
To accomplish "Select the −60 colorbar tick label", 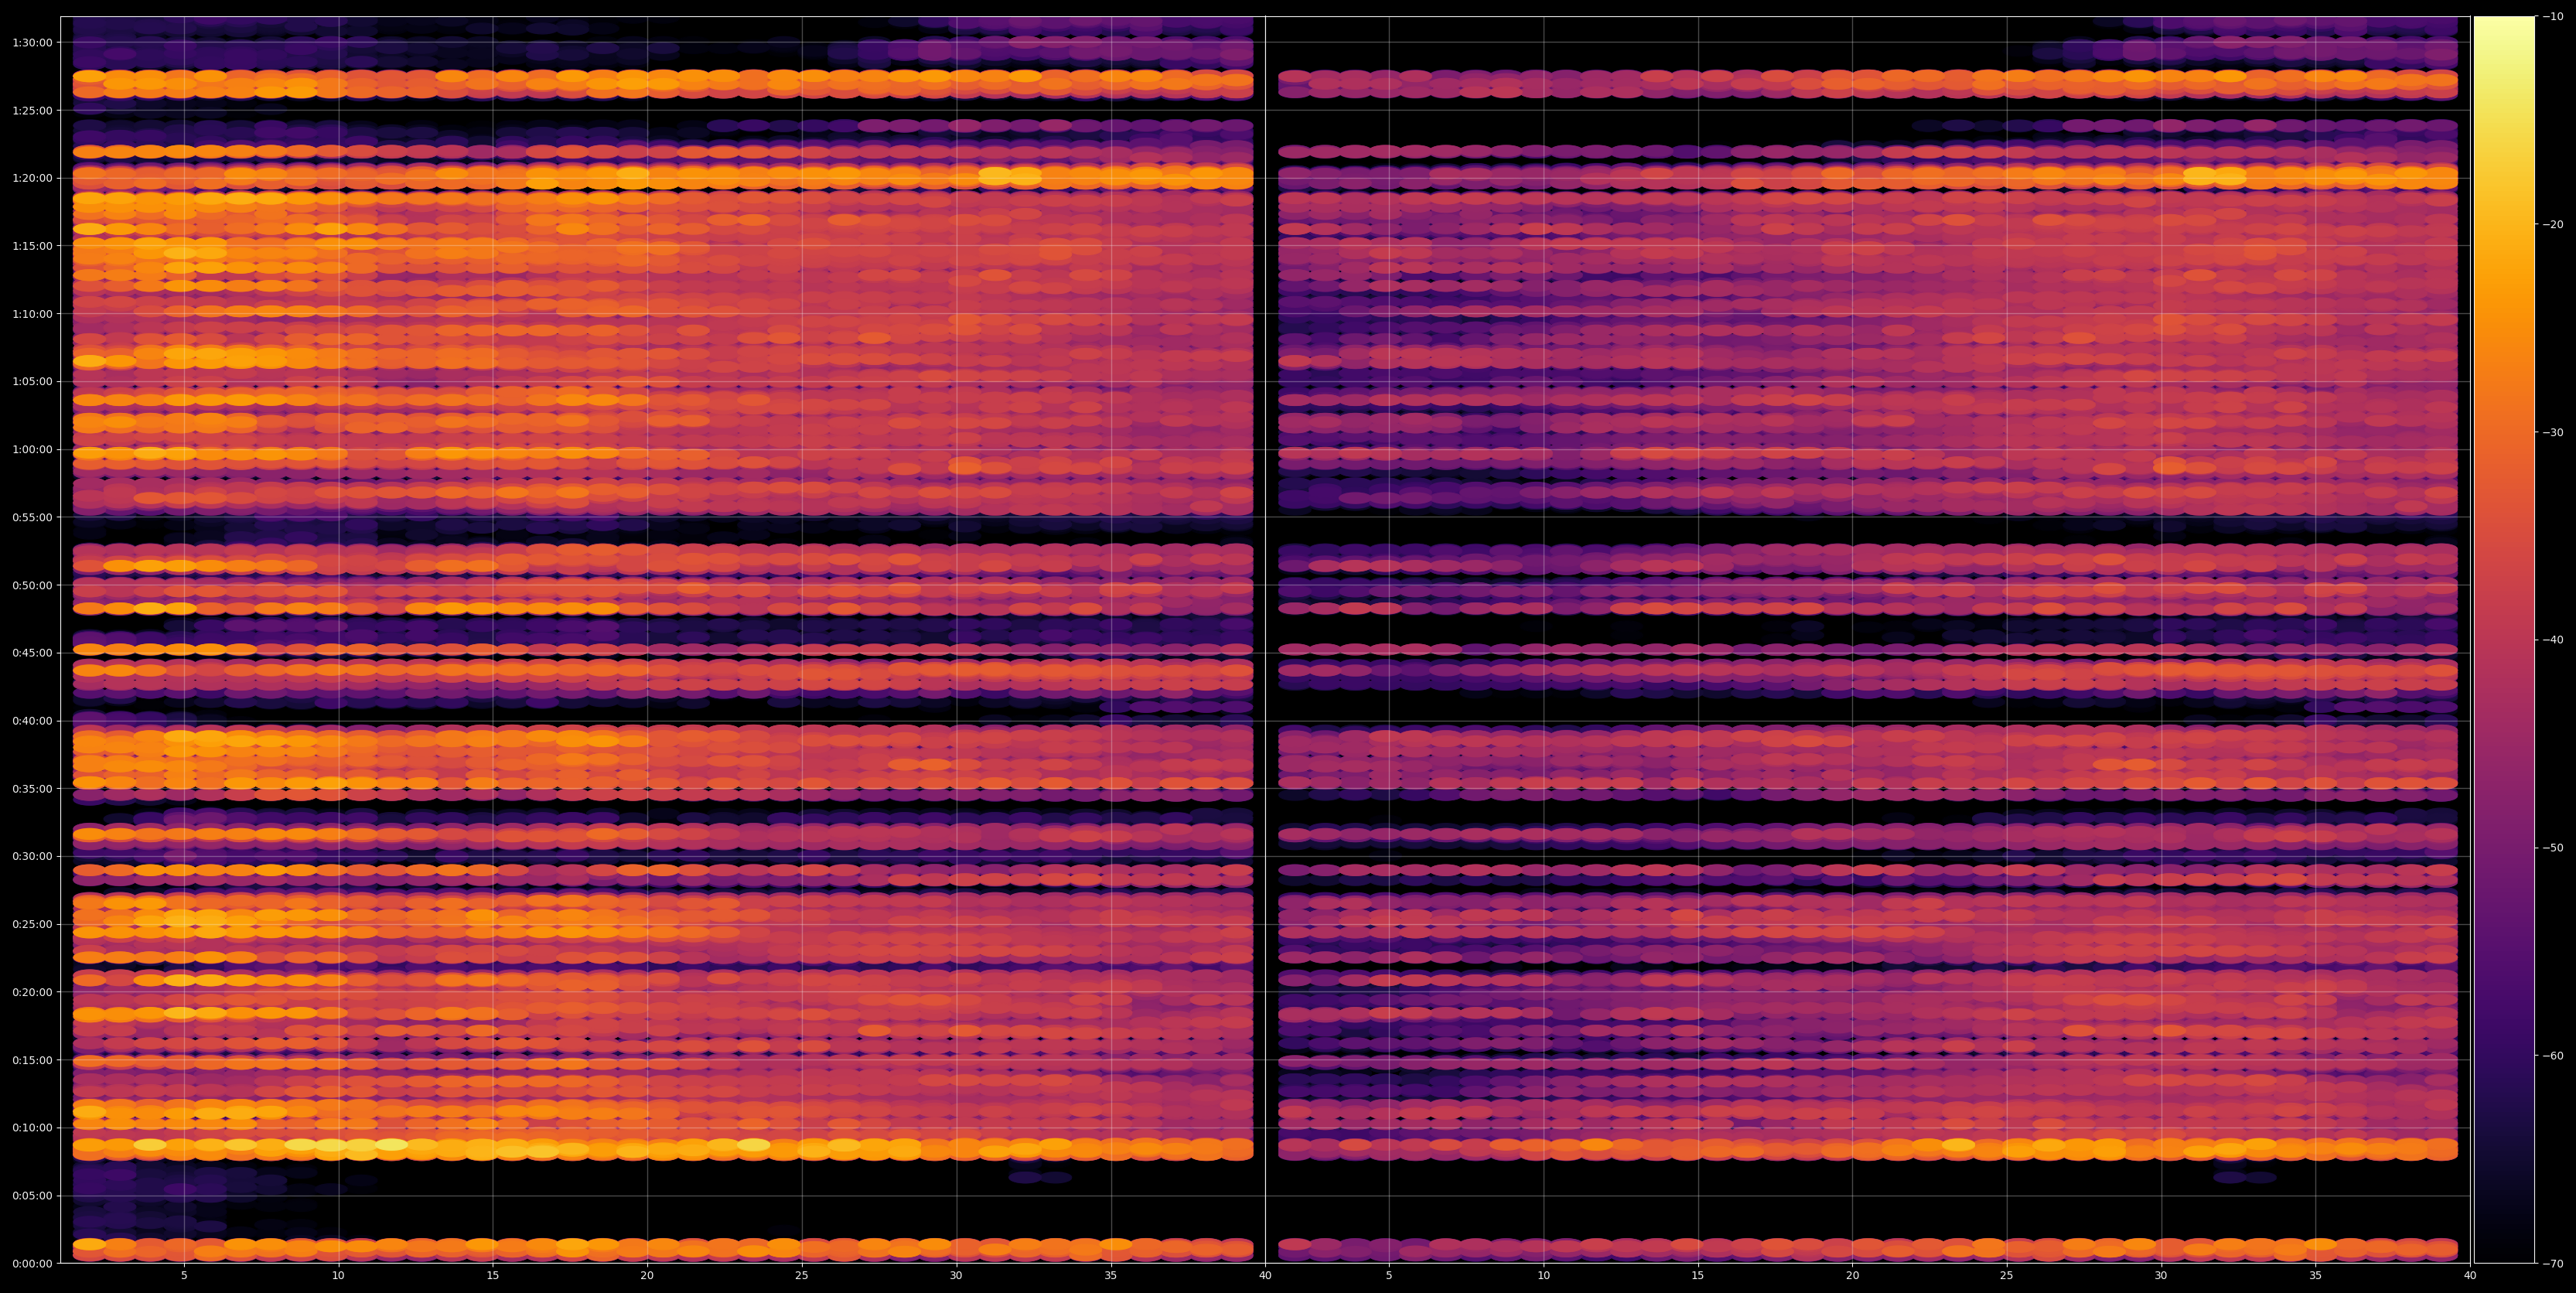I will tap(2552, 1056).
